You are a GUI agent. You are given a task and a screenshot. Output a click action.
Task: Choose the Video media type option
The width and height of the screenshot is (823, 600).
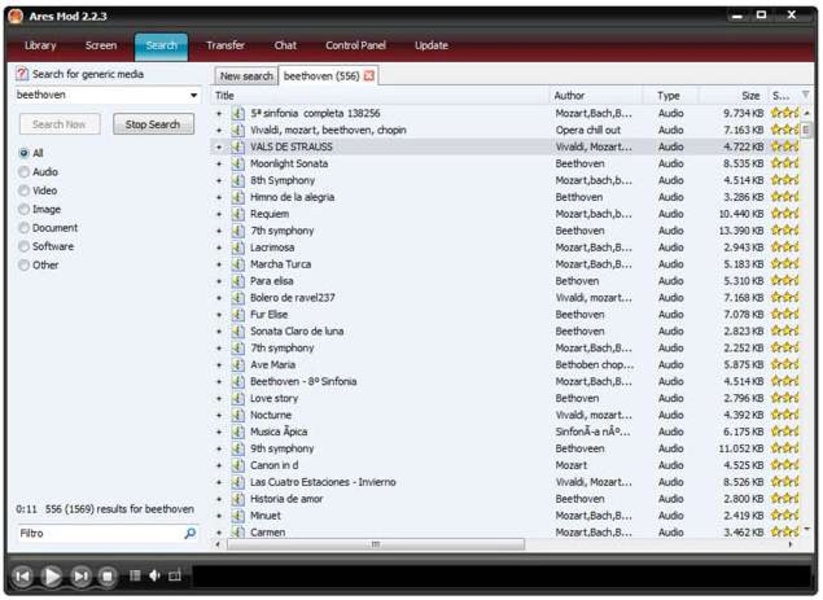point(24,190)
